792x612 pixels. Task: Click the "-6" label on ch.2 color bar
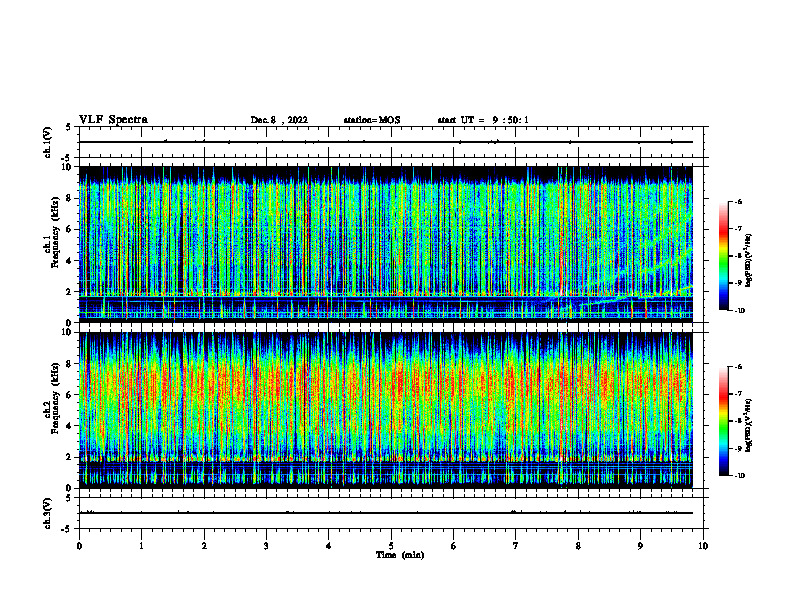tap(738, 367)
